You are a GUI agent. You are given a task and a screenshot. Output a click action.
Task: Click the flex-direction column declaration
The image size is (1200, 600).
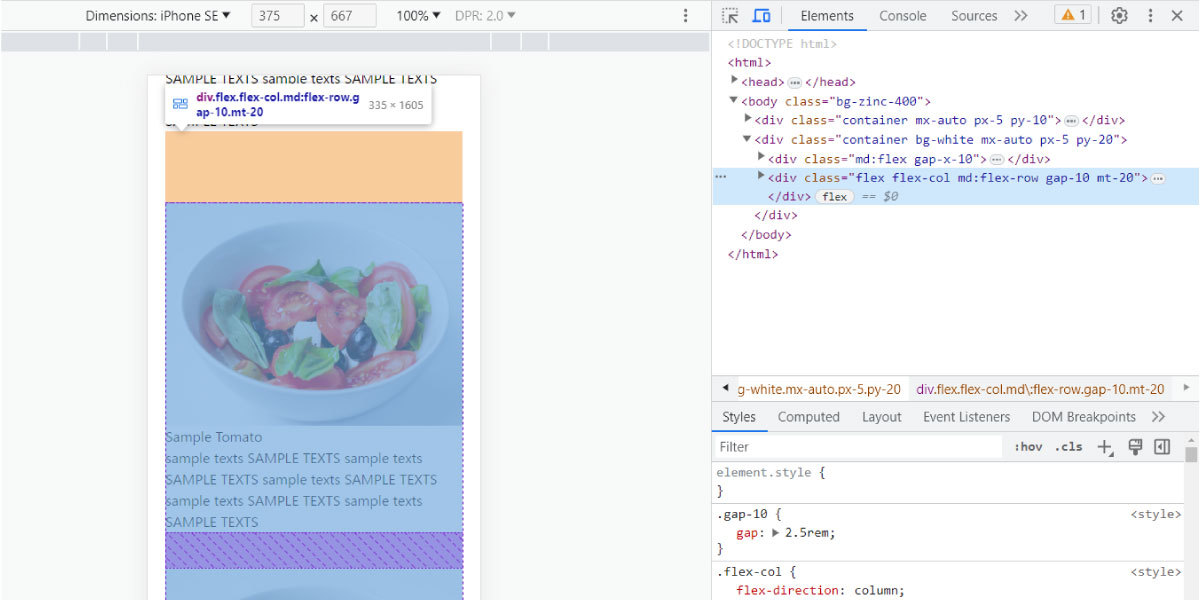(820, 590)
